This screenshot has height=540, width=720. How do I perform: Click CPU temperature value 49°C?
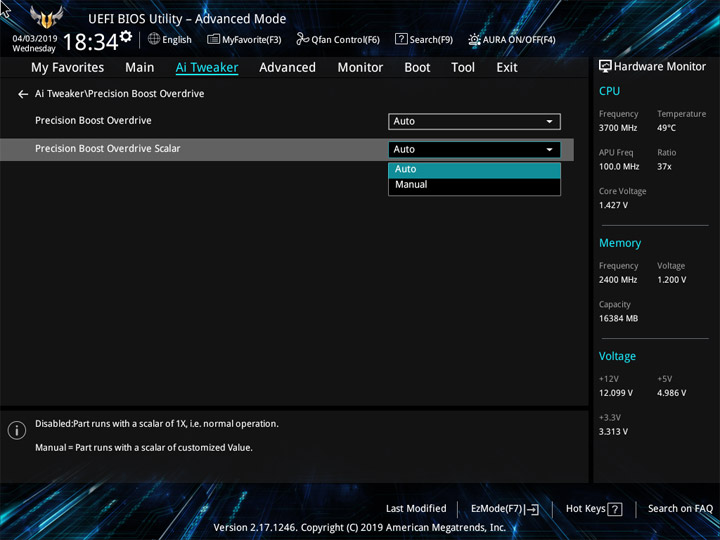pyautogui.click(x=666, y=128)
